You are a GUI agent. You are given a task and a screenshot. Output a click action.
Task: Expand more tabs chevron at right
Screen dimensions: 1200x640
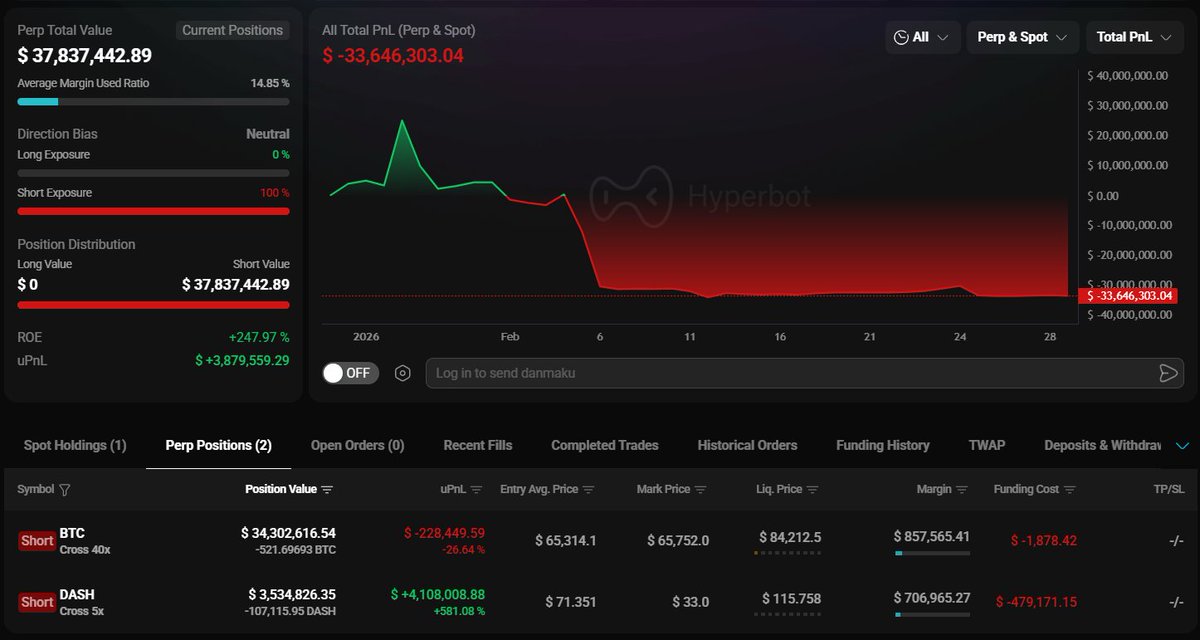[x=1182, y=446]
